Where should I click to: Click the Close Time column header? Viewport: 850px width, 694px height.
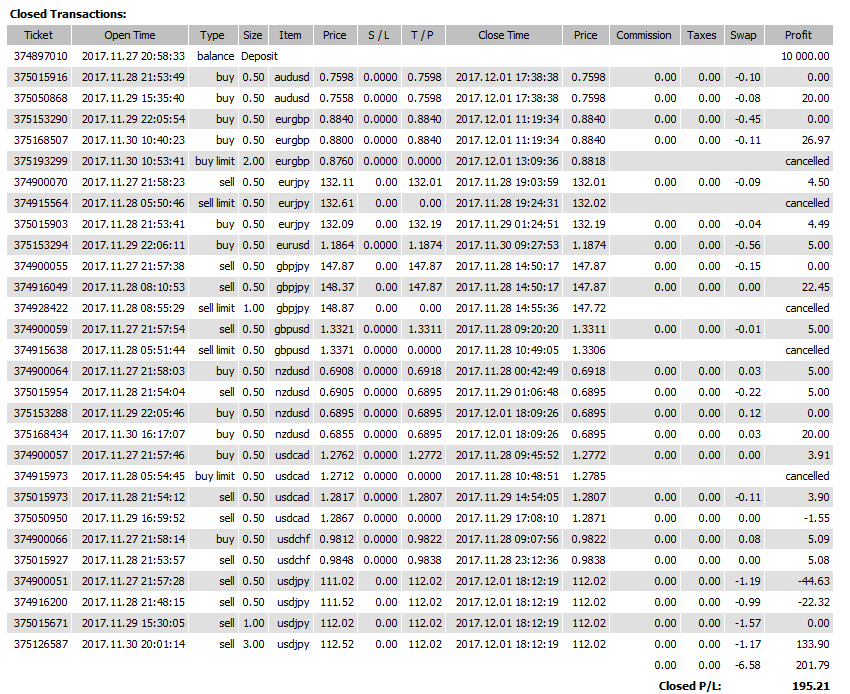pyautogui.click(x=504, y=35)
